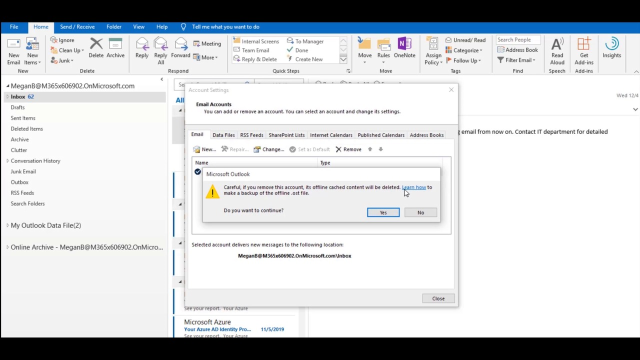Toggle Unread/Read status
Screen dimensions: 640x360
(466, 40)
